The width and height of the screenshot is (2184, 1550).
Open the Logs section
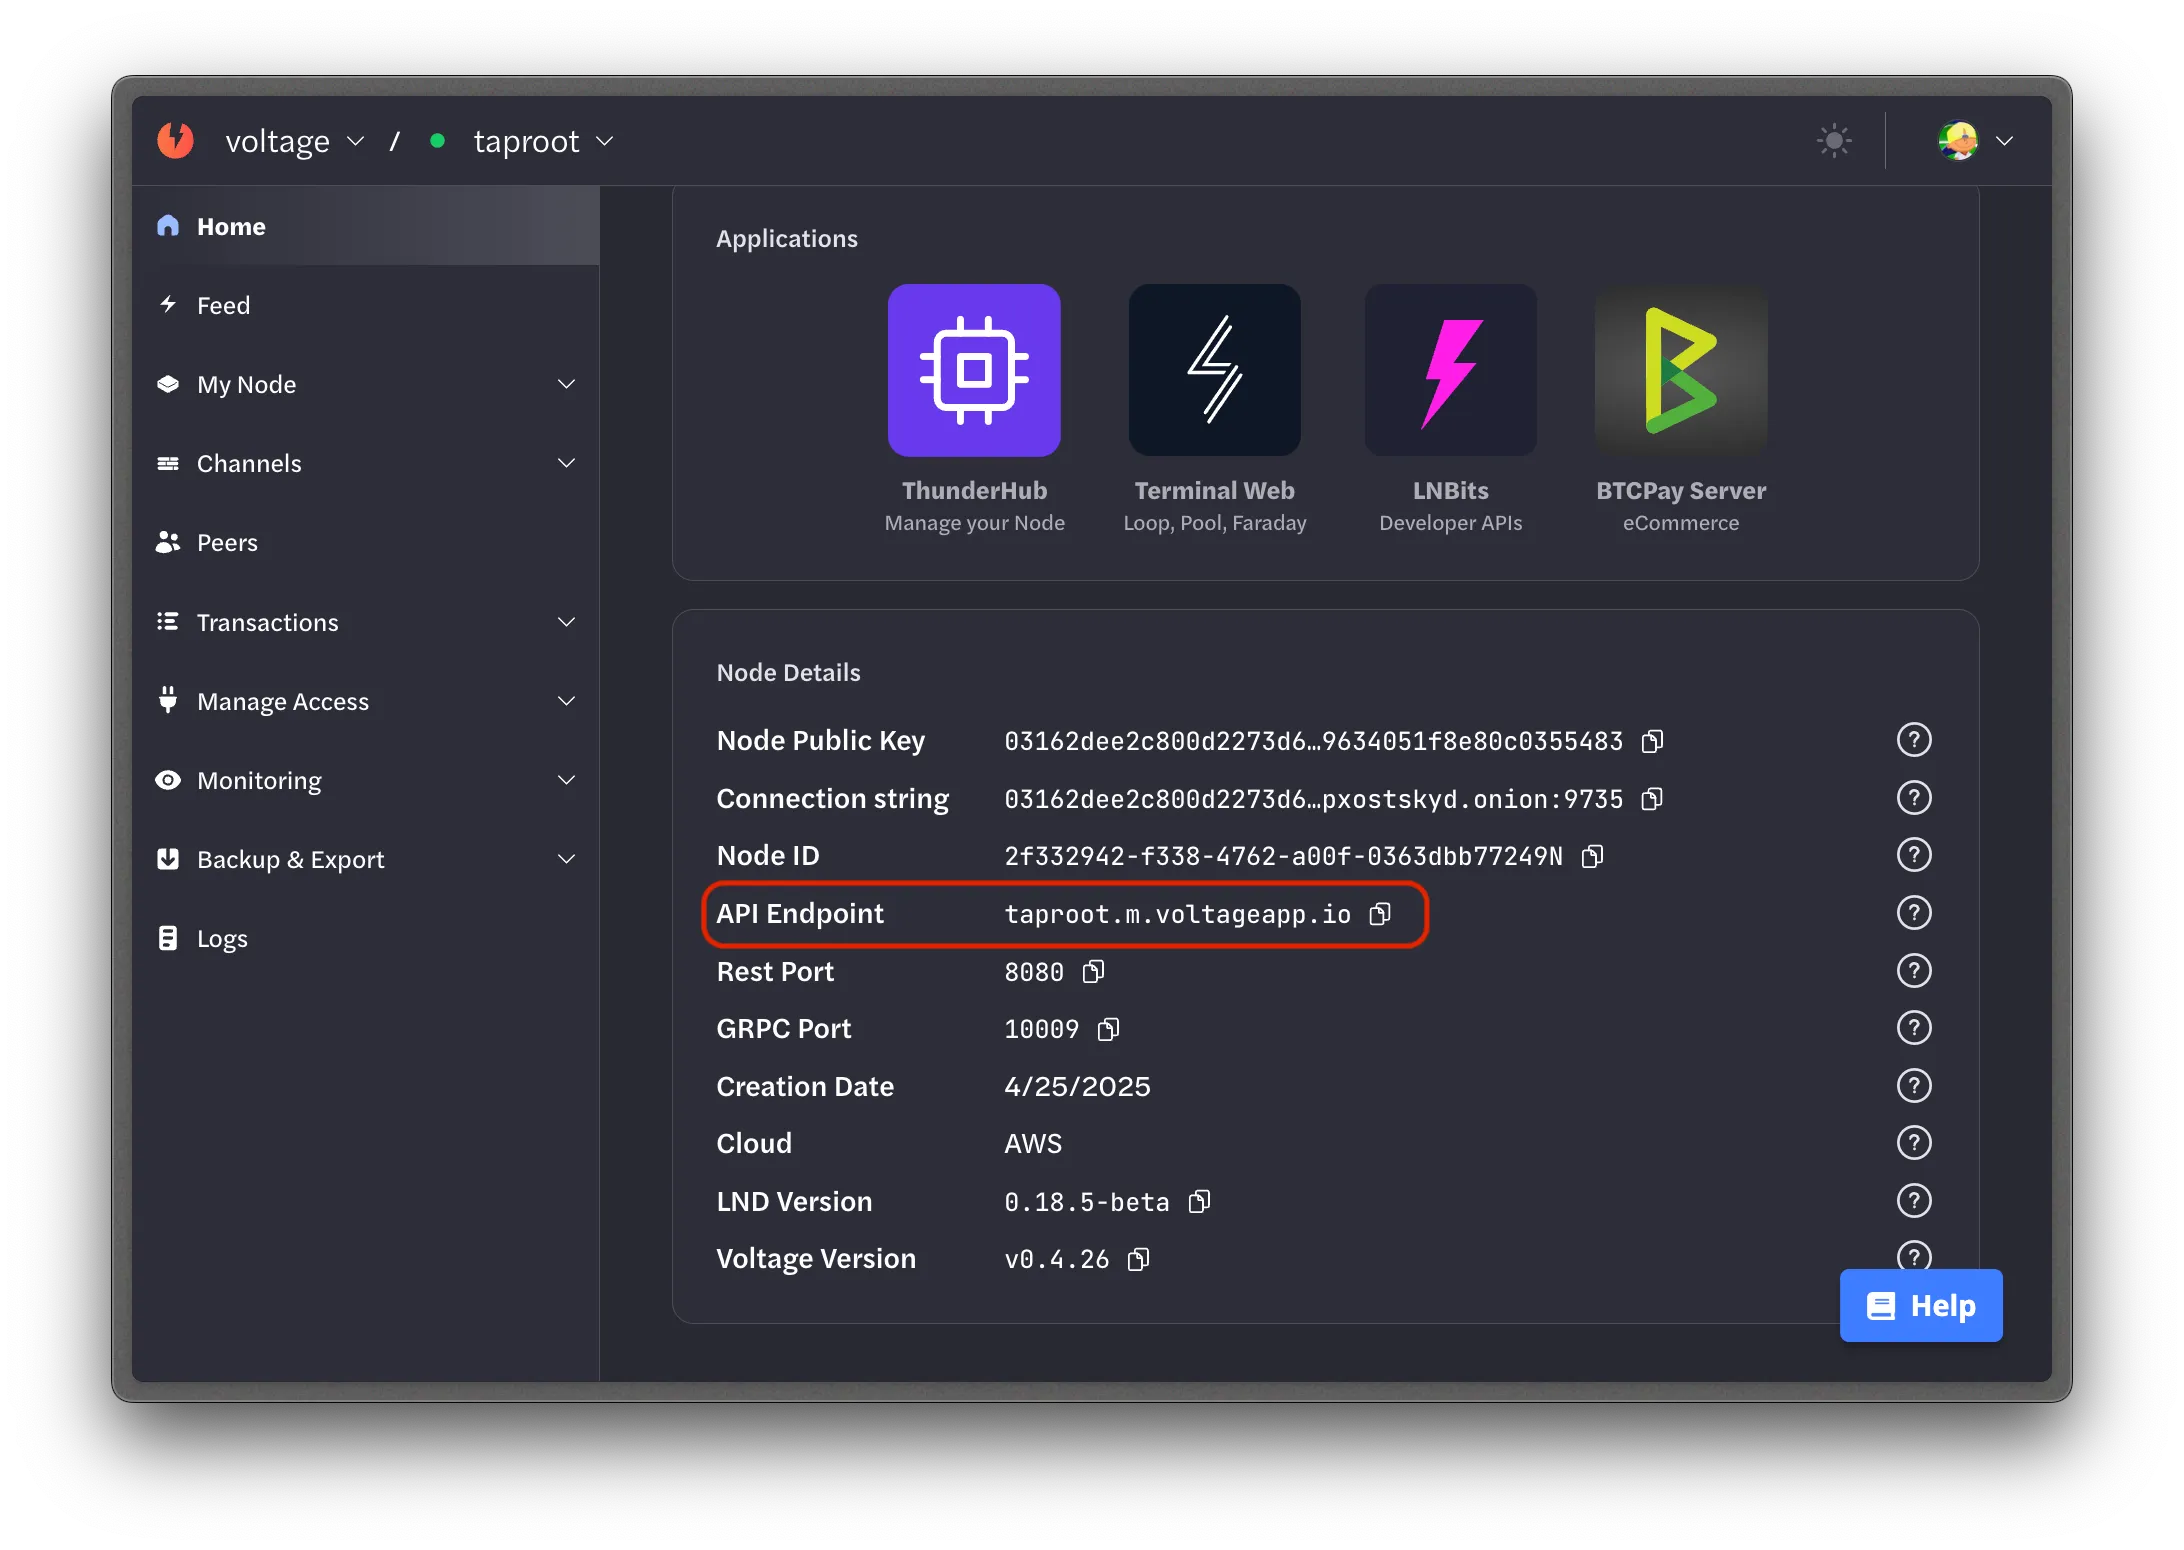click(222, 937)
